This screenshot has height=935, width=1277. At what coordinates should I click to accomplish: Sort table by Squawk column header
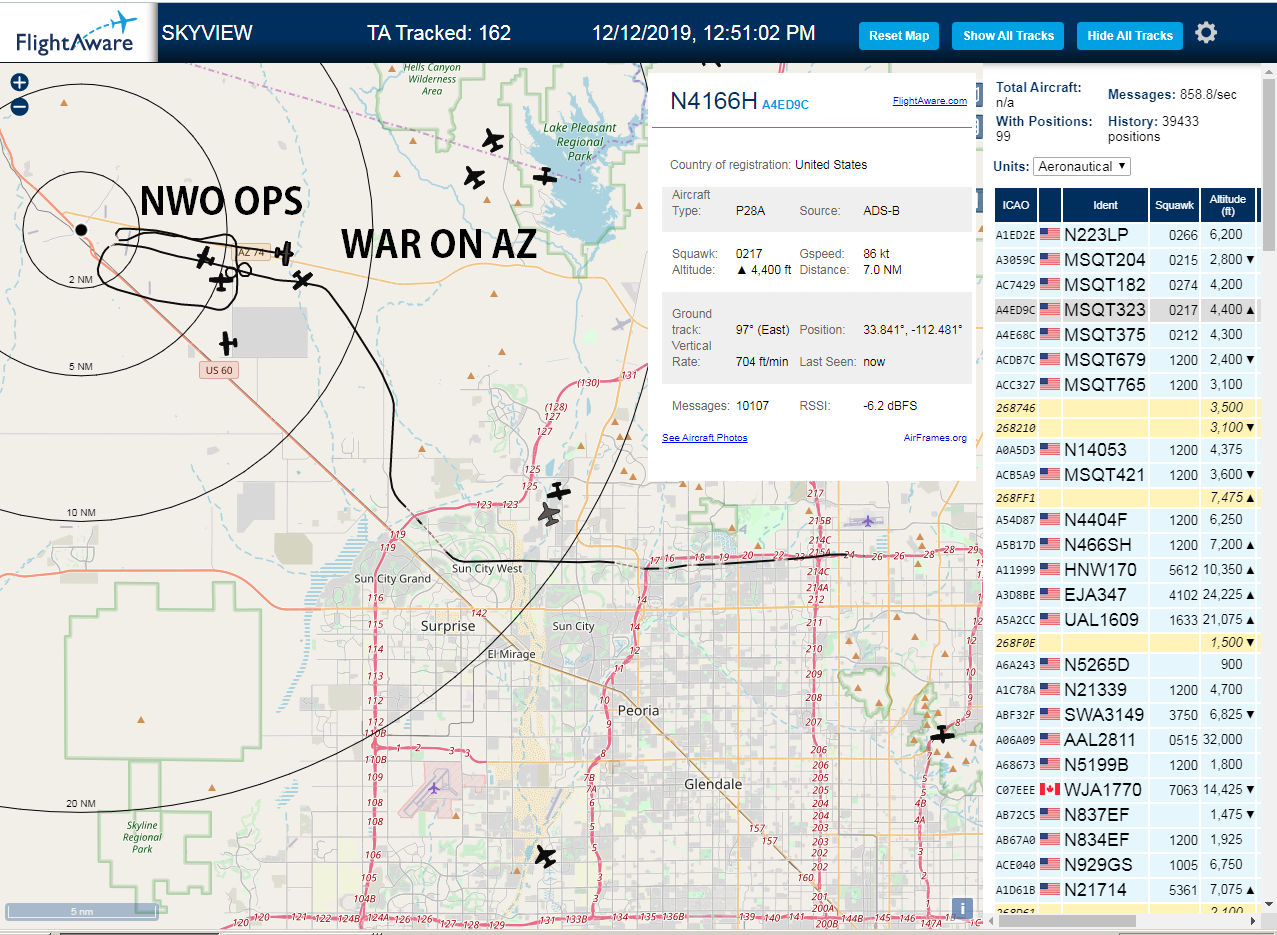[x=1174, y=205]
